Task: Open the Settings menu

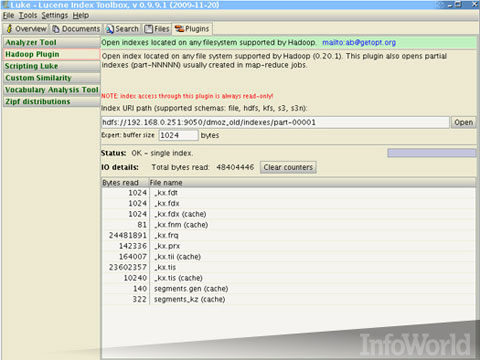Action: click(55, 15)
